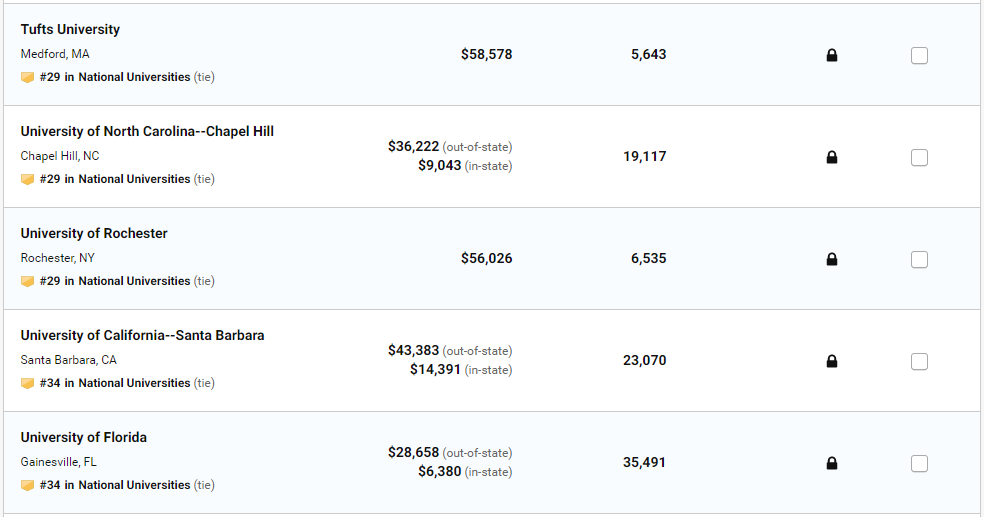984x517 pixels.
Task: Click lock icon for UC Santa Barbara
Action: [x=831, y=362]
